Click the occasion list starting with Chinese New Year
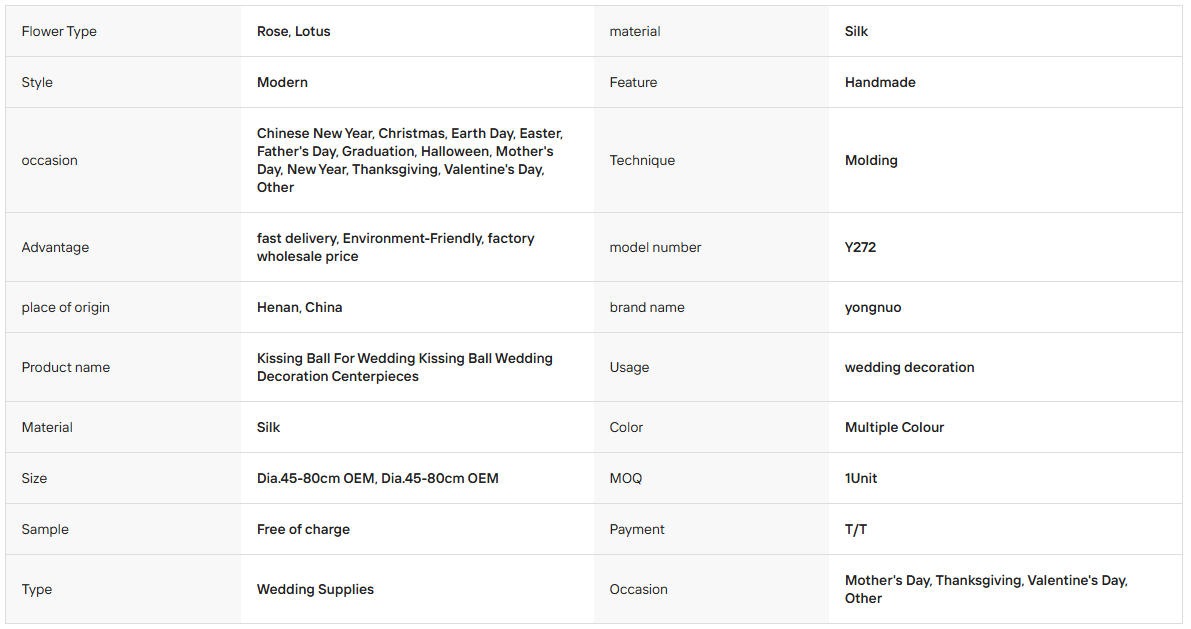 (410, 160)
